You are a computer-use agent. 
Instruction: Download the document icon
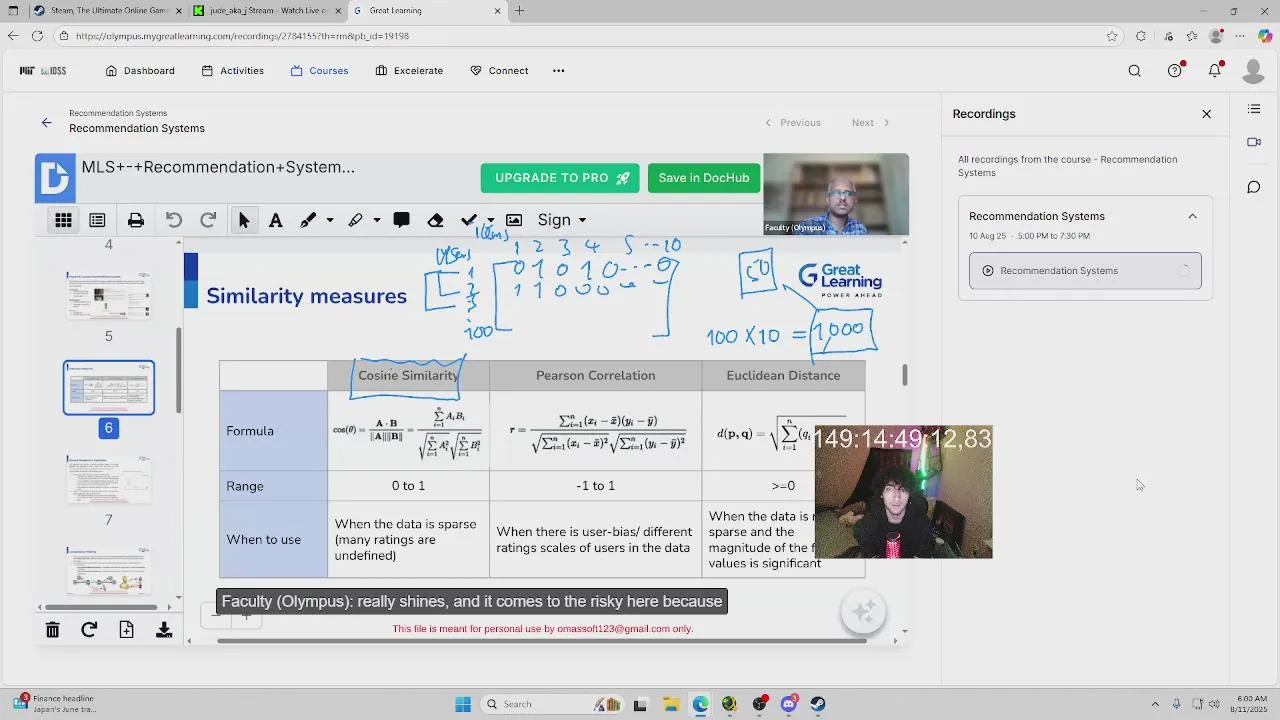[164, 629]
